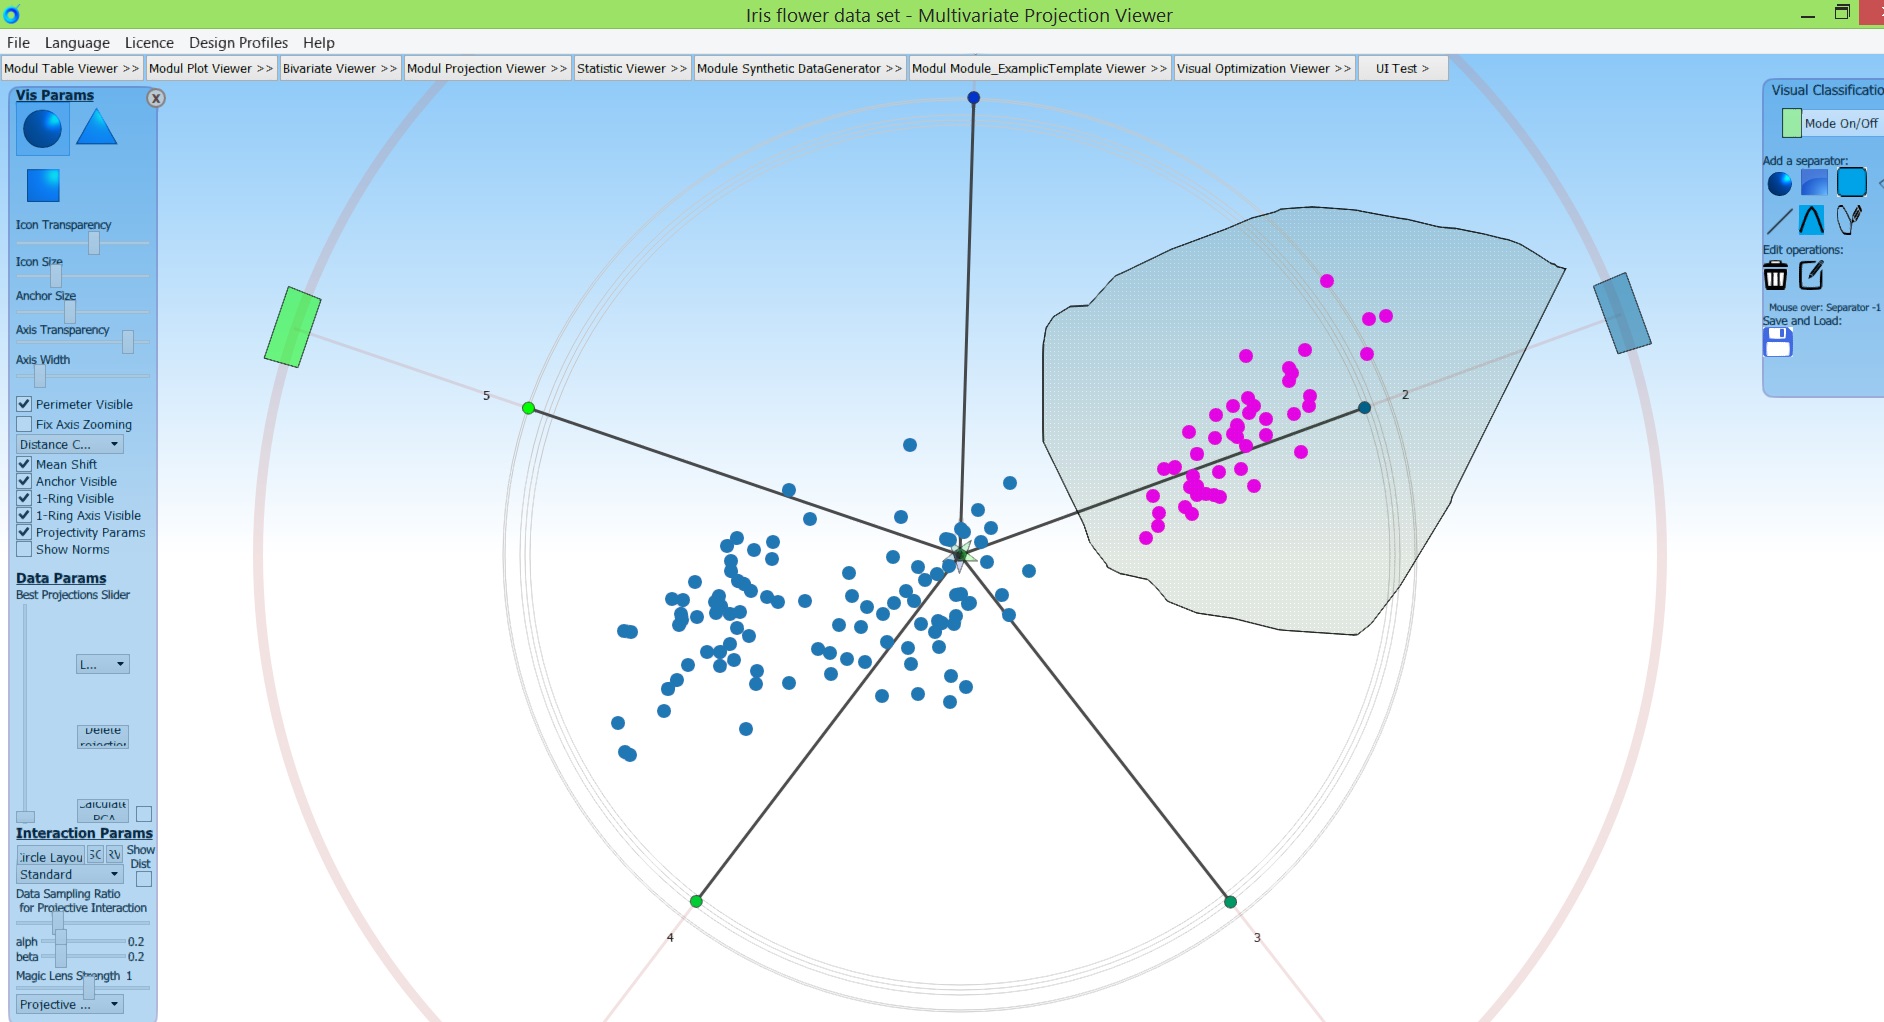
Task: Select the triangle icon shape in Vis Params
Action: (x=97, y=127)
